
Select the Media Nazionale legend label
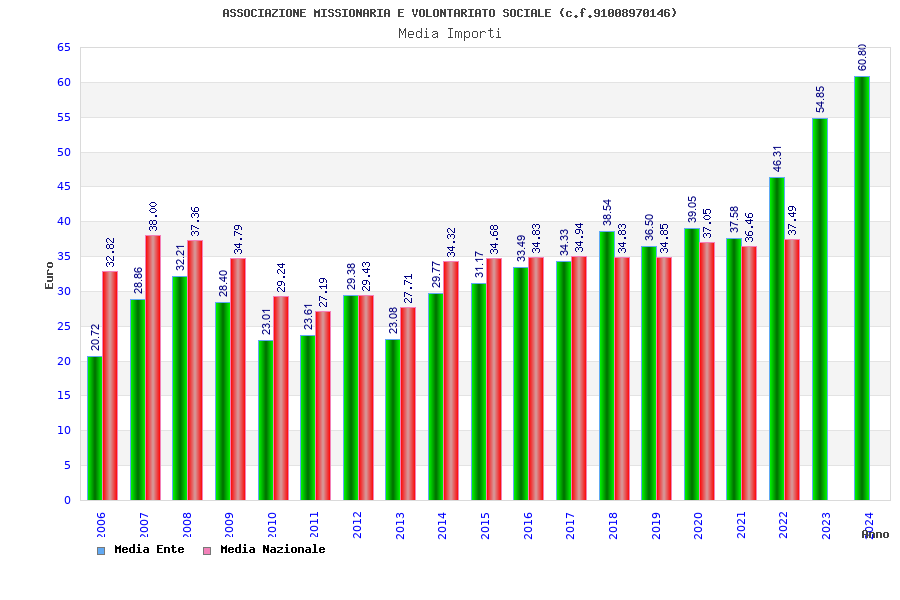pyautogui.click(x=273, y=549)
